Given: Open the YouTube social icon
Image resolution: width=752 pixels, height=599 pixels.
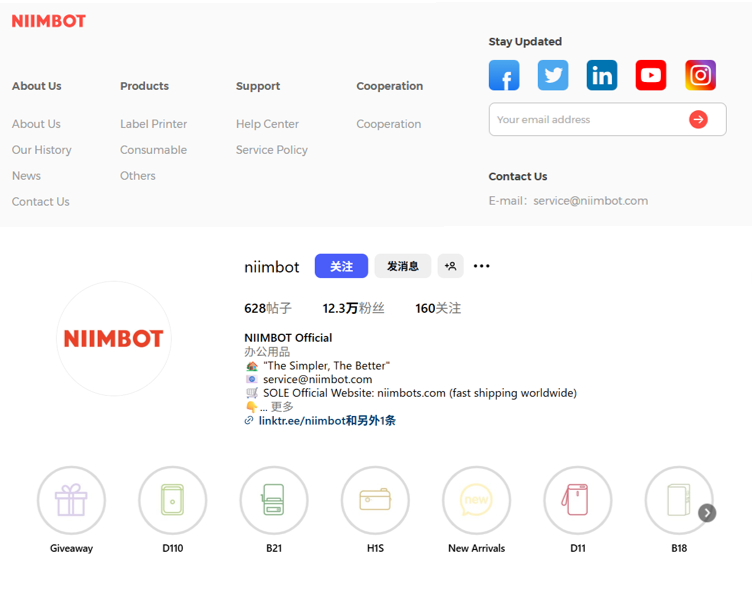Looking at the screenshot, I should pyautogui.click(x=651, y=76).
